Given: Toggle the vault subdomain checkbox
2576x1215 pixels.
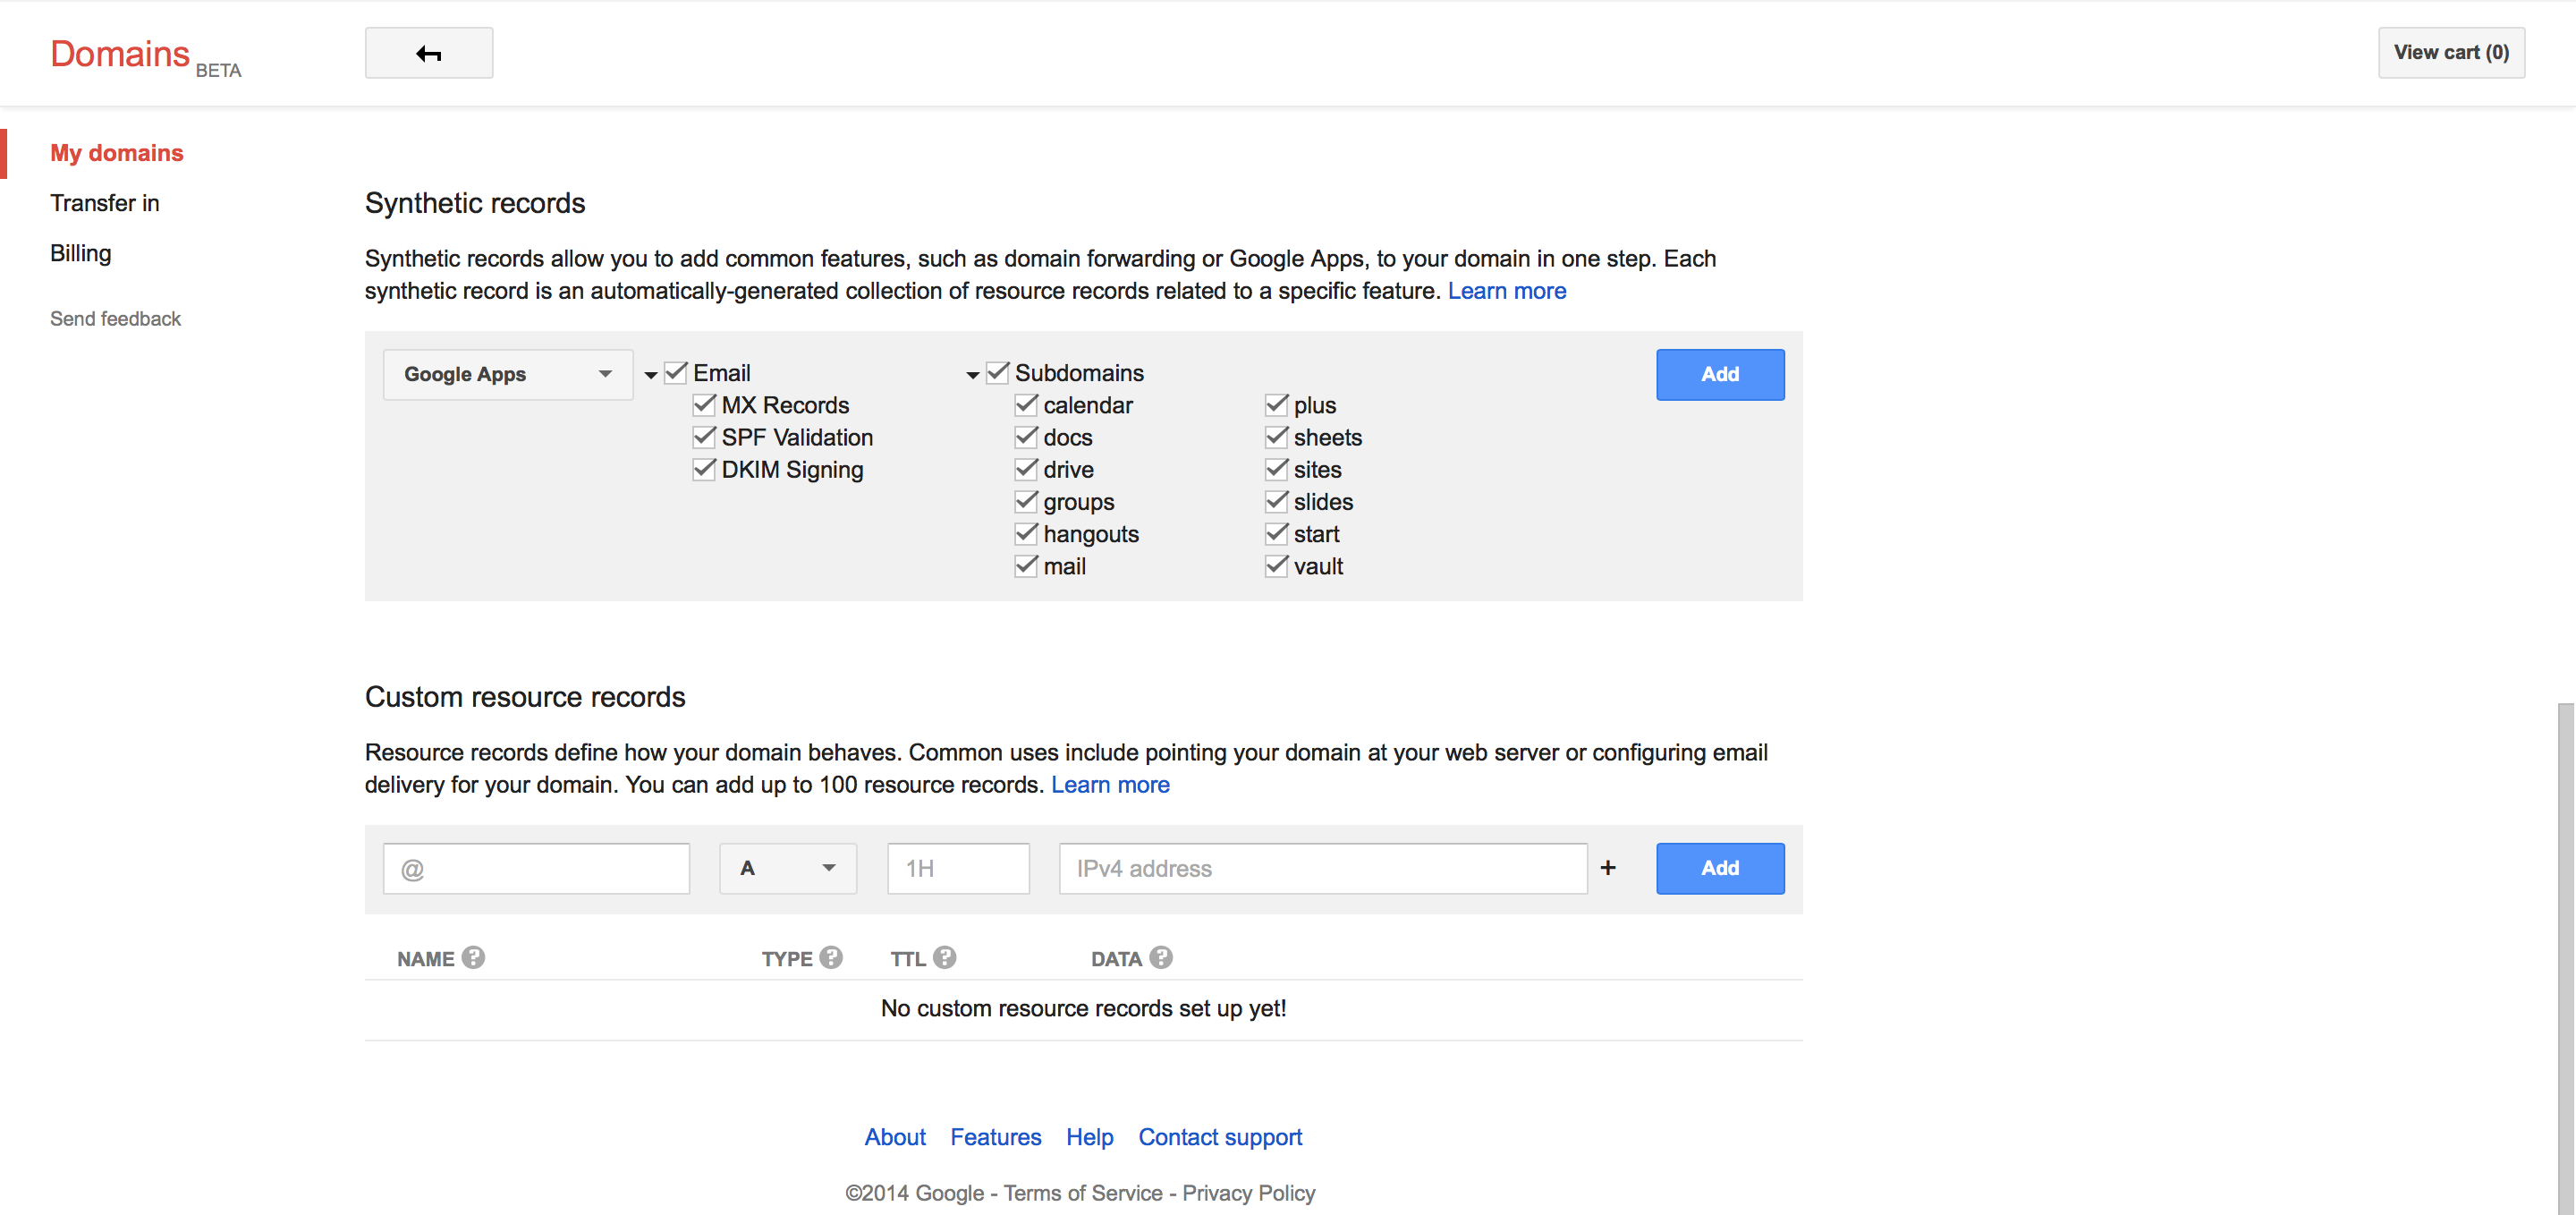Looking at the screenshot, I should (1276, 566).
